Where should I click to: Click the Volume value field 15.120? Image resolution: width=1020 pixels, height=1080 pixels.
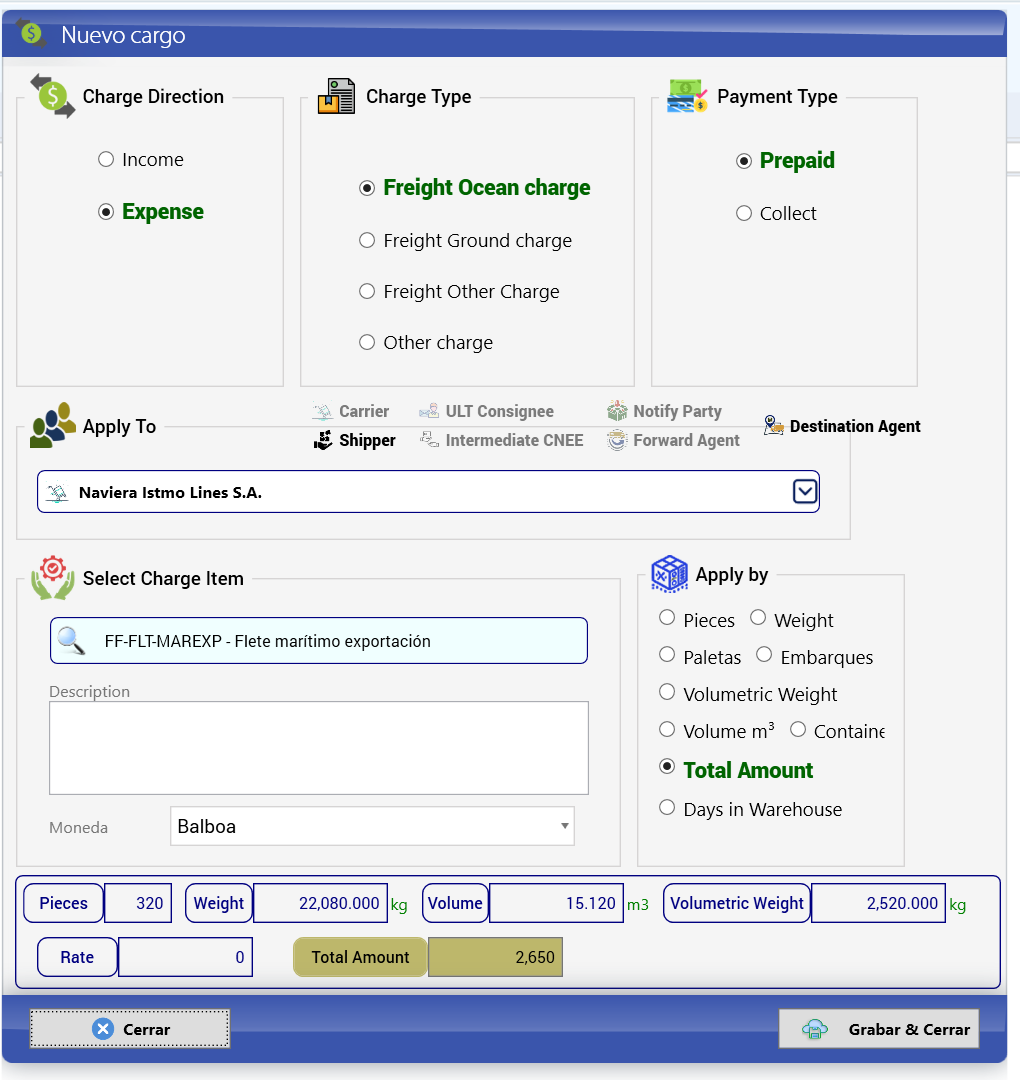(556, 903)
